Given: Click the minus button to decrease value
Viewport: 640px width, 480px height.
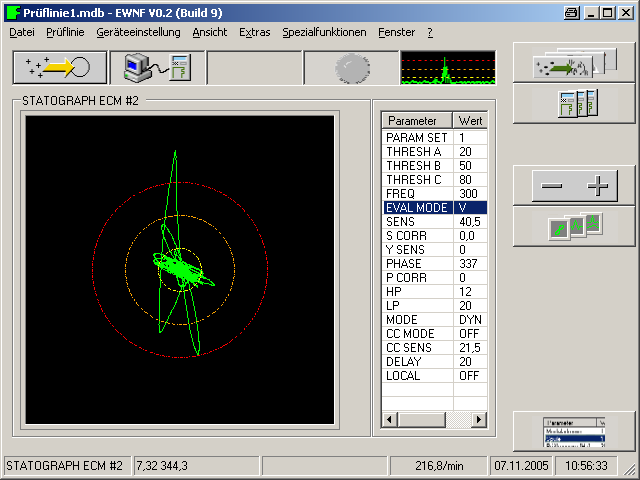Looking at the screenshot, I should 552,186.
